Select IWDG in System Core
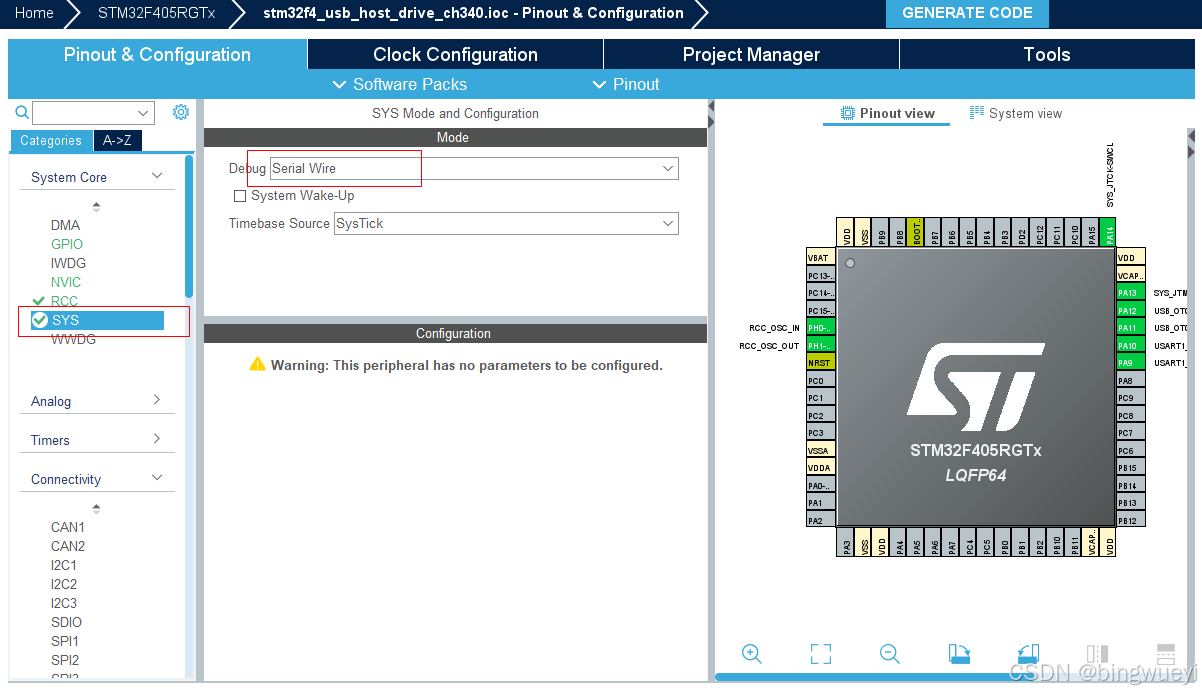The image size is (1202, 692). point(69,263)
